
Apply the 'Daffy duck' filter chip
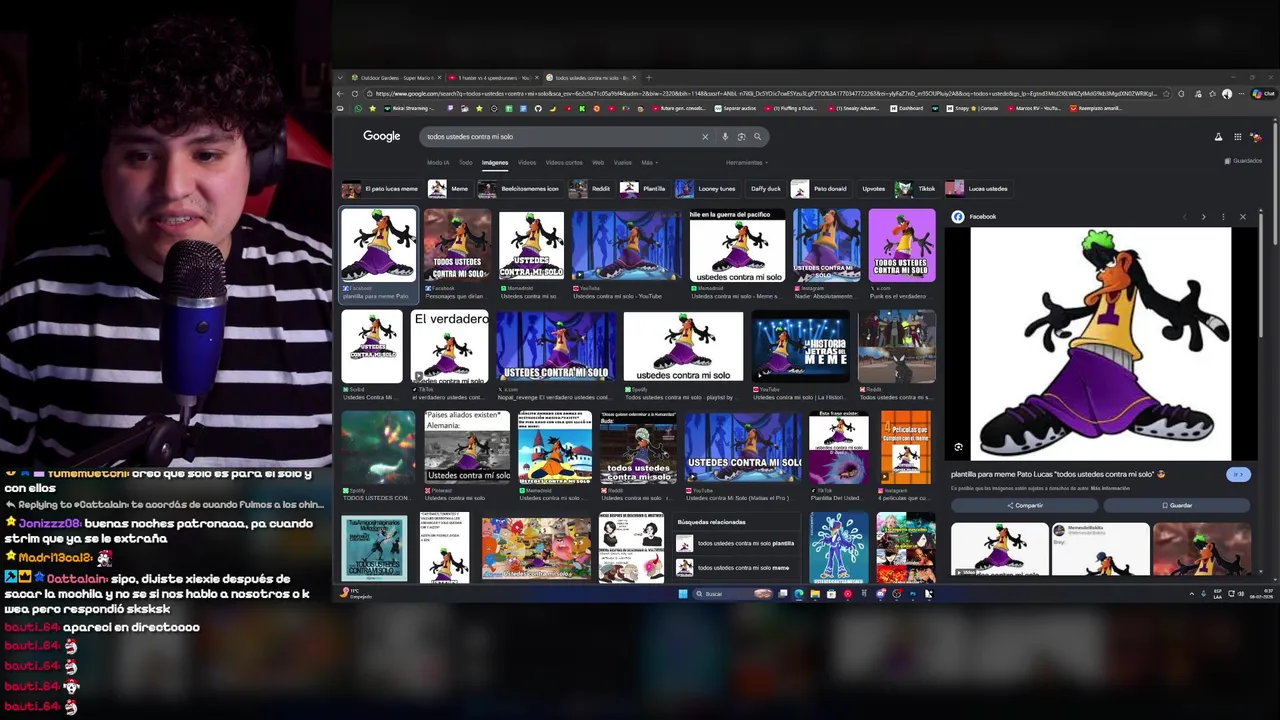[x=765, y=189]
